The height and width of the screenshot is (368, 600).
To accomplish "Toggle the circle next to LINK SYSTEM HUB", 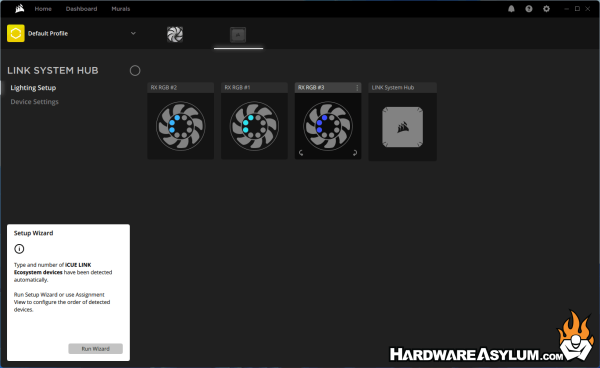I will [x=135, y=71].
